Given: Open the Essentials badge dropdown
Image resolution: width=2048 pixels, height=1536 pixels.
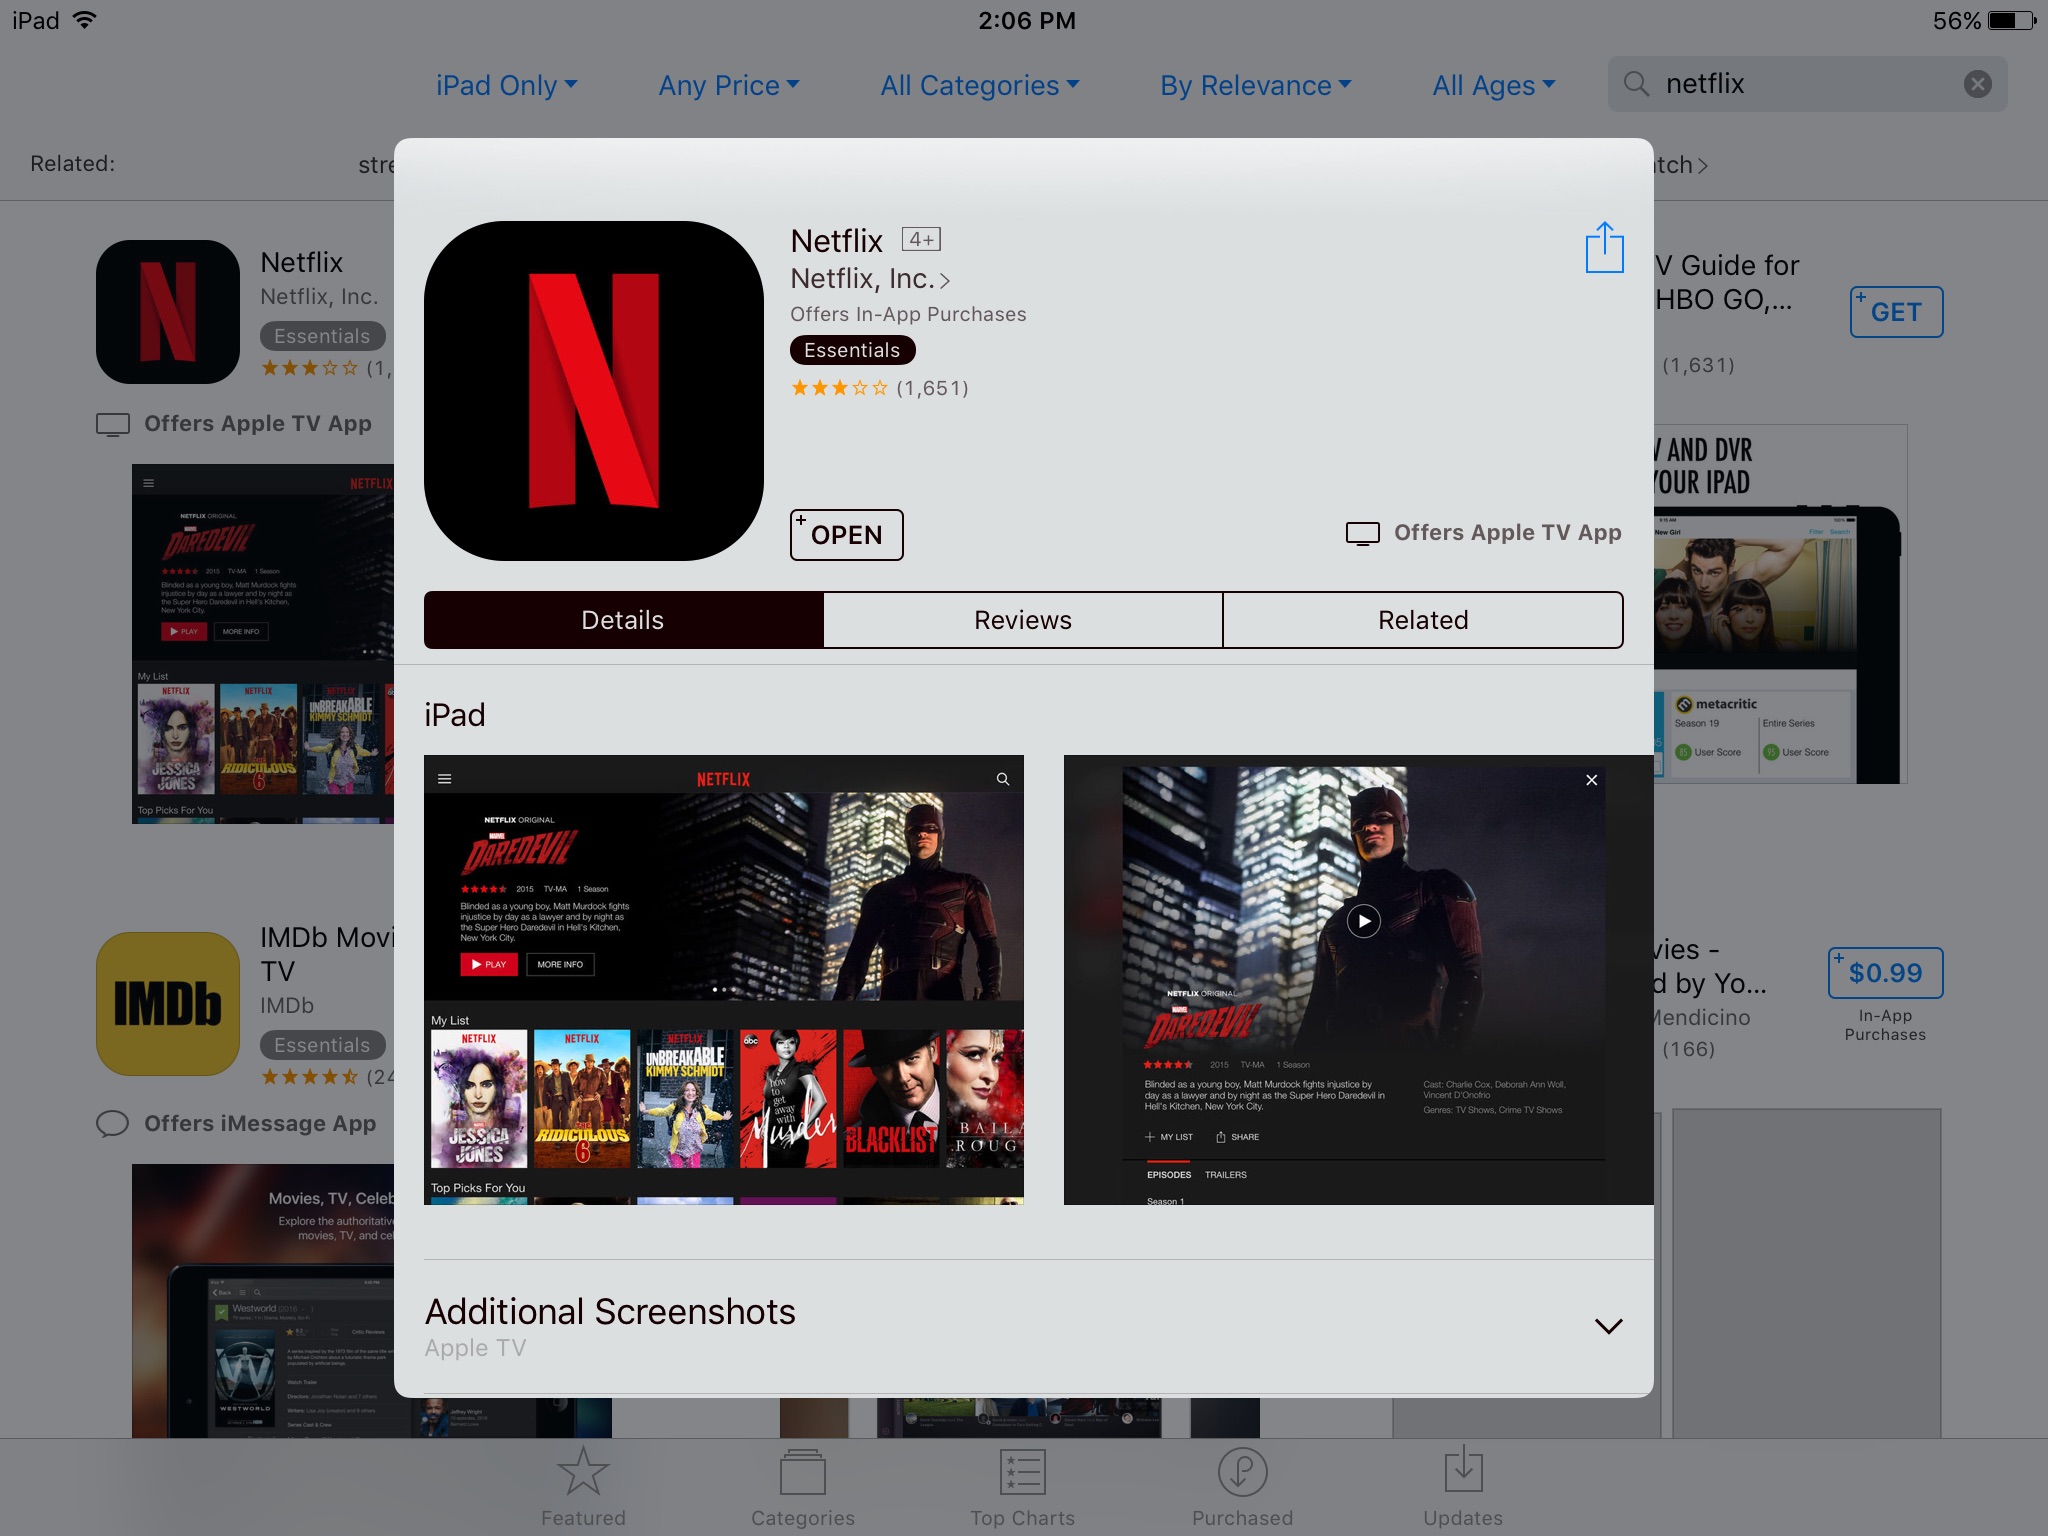Looking at the screenshot, I should click(x=851, y=350).
